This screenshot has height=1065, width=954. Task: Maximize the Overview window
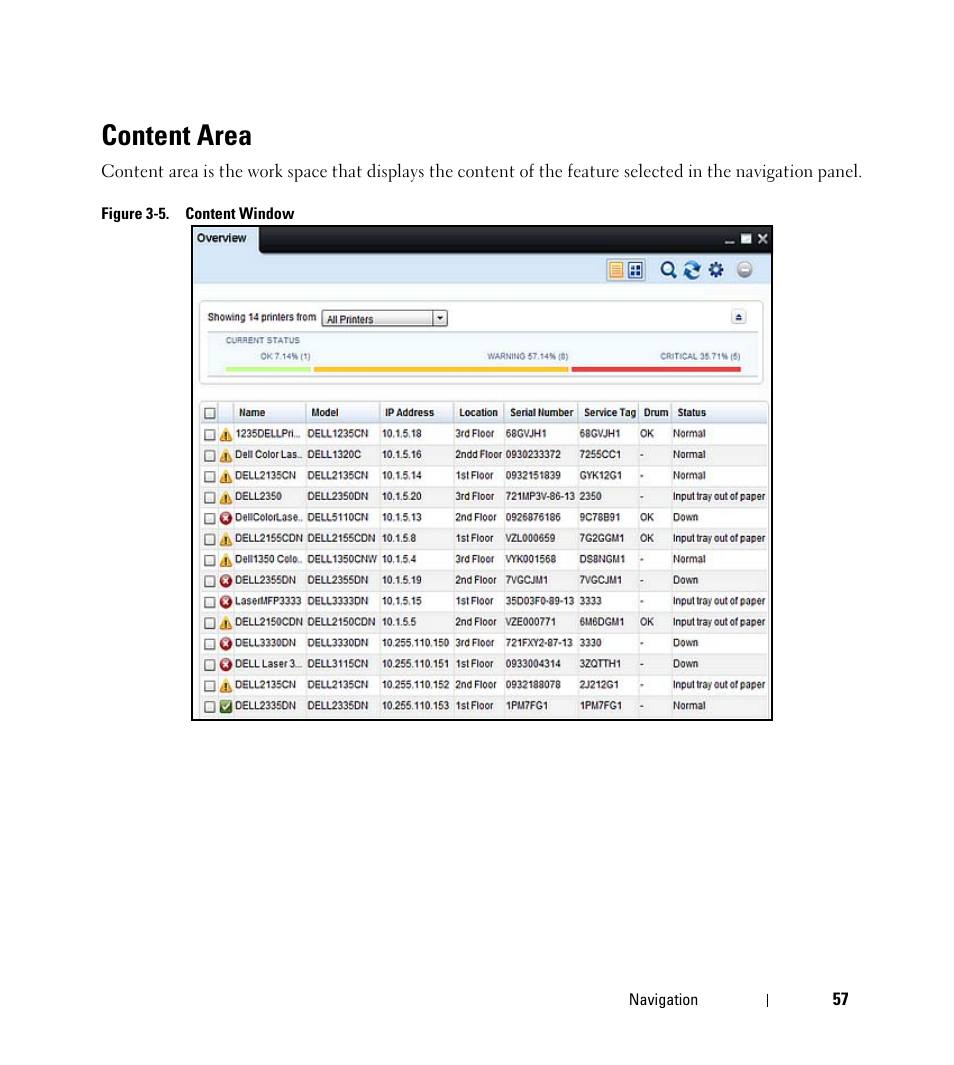746,238
